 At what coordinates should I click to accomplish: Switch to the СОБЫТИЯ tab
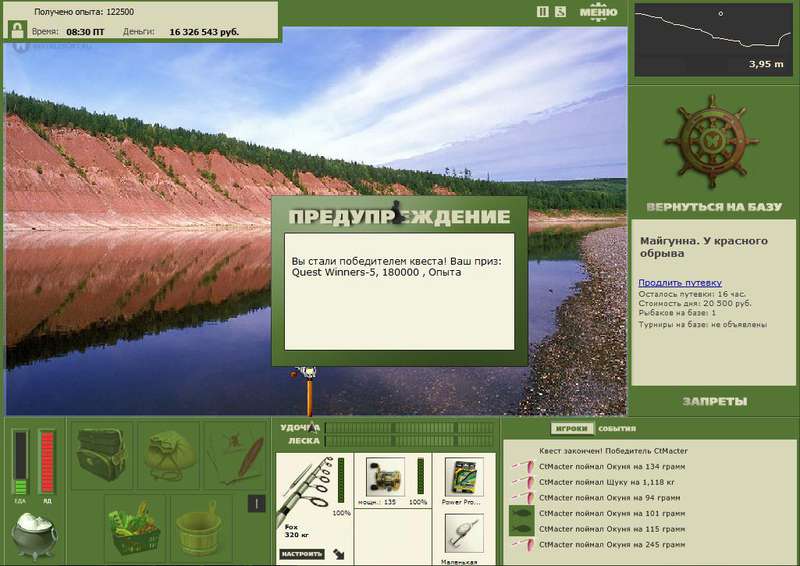[617, 429]
